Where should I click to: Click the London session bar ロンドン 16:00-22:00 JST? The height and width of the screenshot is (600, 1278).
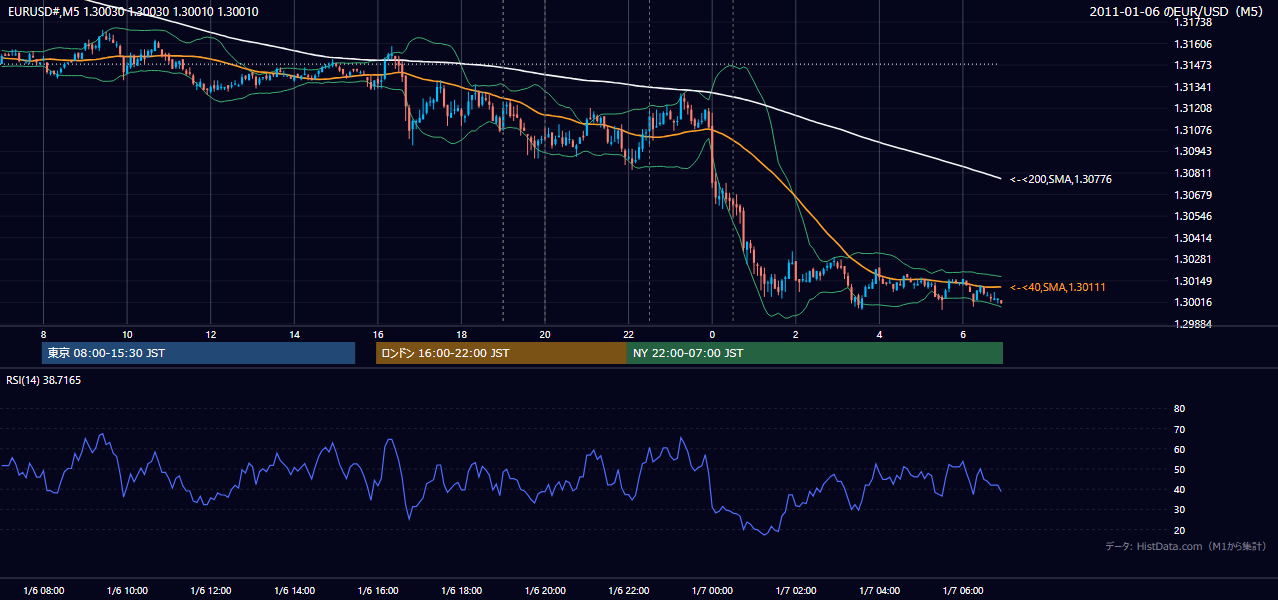pyautogui.click(x=501, y=353)
